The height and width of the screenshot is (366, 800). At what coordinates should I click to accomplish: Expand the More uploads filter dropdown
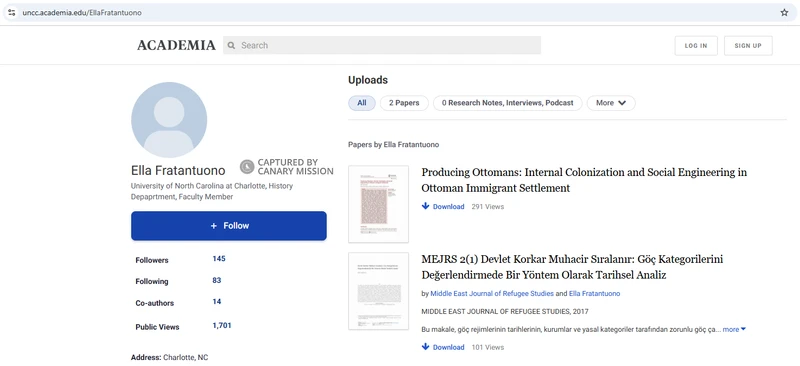point(611,103)
